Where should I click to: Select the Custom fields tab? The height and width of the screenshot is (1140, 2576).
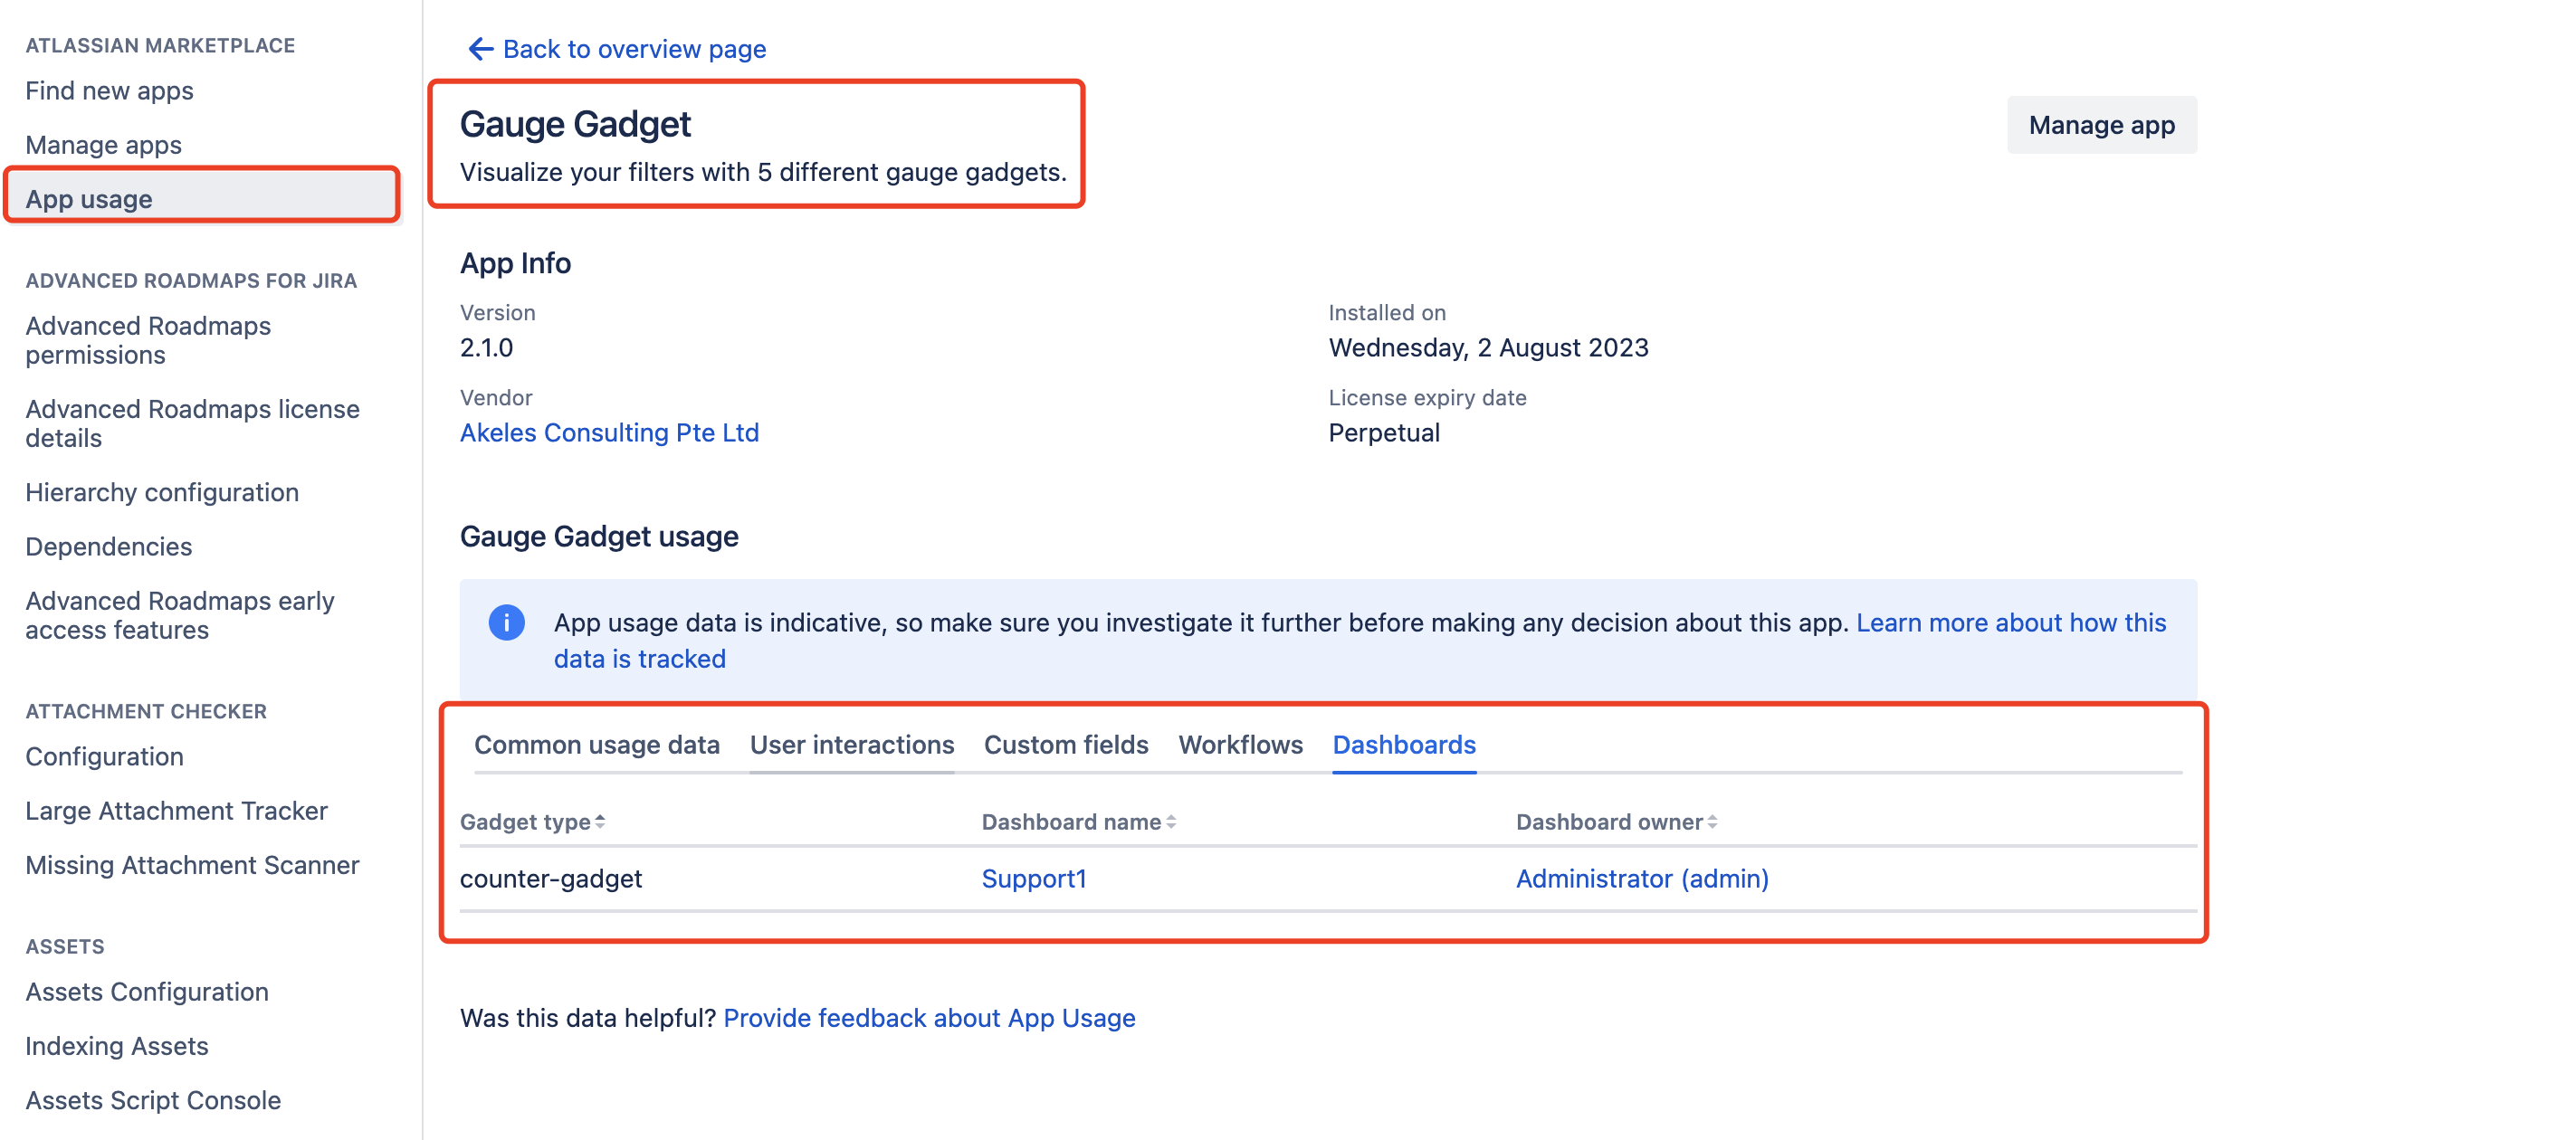point(1065,745)
